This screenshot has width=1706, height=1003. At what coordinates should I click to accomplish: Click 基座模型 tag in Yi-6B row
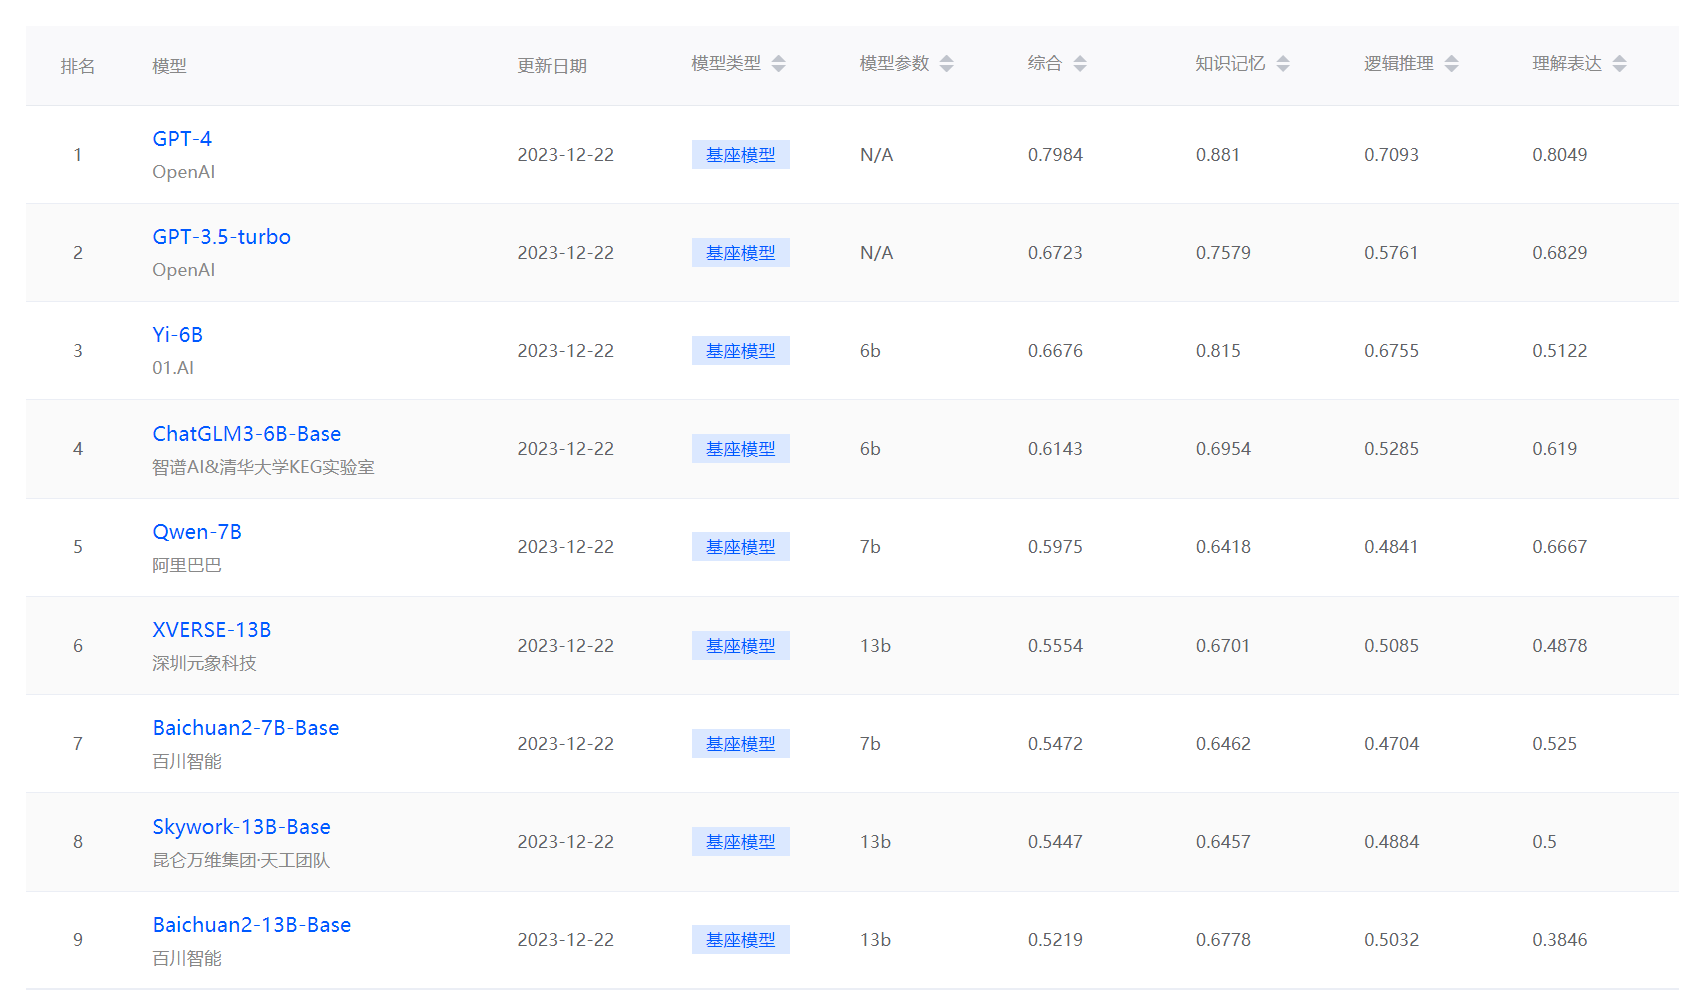point(740,351)
